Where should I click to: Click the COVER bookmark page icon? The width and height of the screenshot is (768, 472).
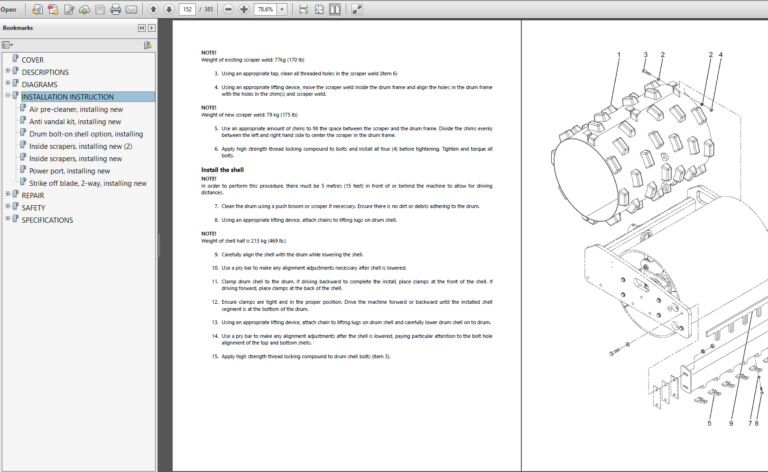click(x=16, y=59)
